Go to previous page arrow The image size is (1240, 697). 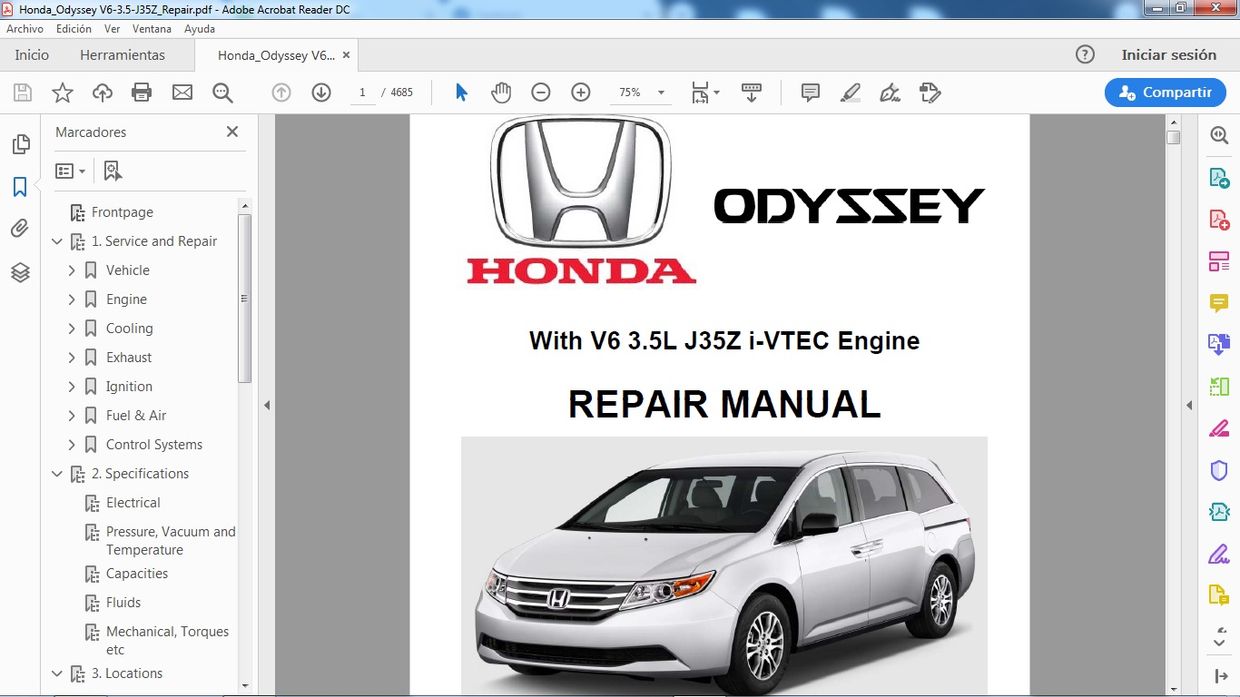coord(281,92)
